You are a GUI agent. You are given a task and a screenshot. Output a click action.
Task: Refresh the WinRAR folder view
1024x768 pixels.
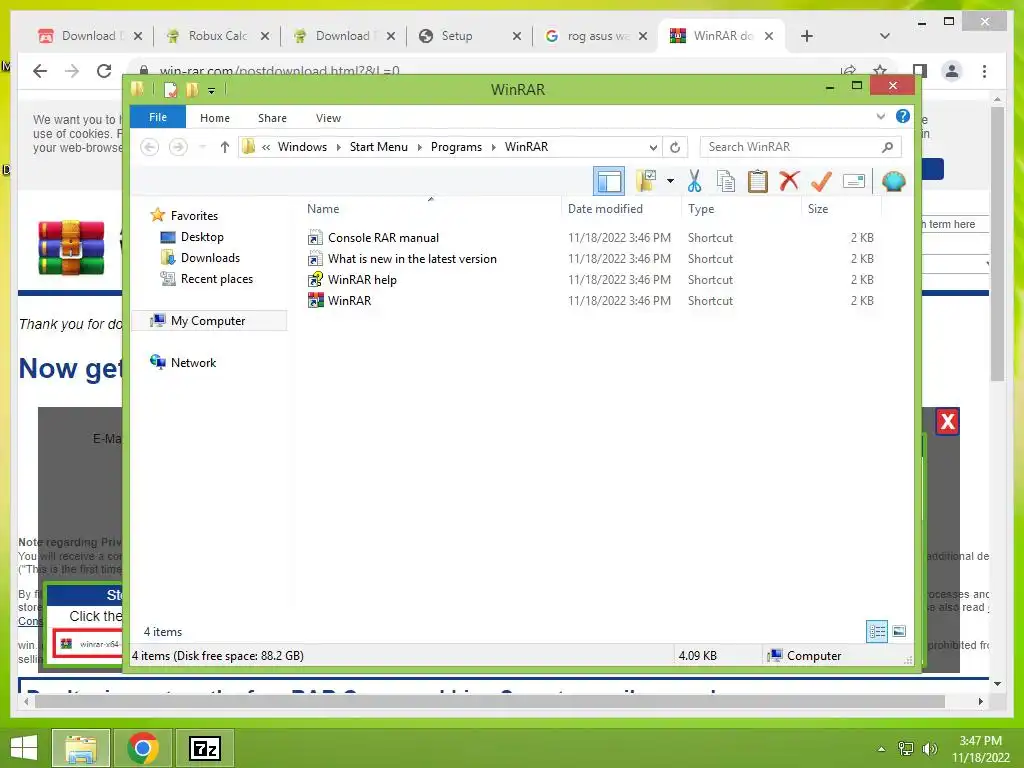pos(675,147)
